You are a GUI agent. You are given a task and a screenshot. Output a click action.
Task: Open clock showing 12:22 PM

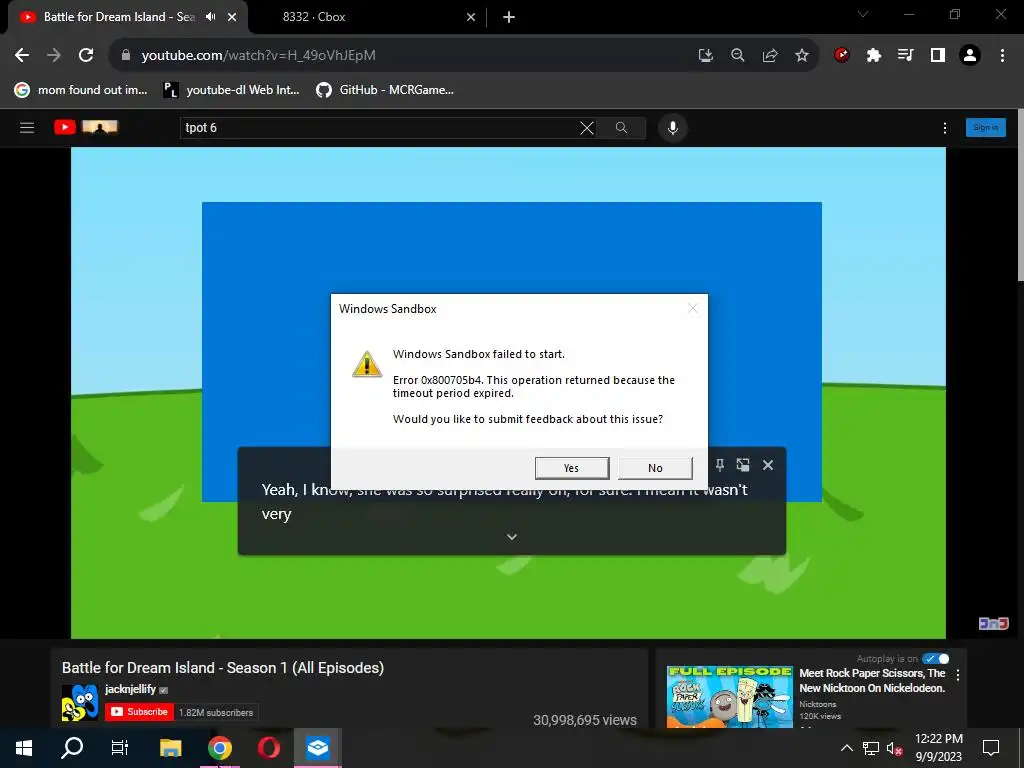(938, 748)
